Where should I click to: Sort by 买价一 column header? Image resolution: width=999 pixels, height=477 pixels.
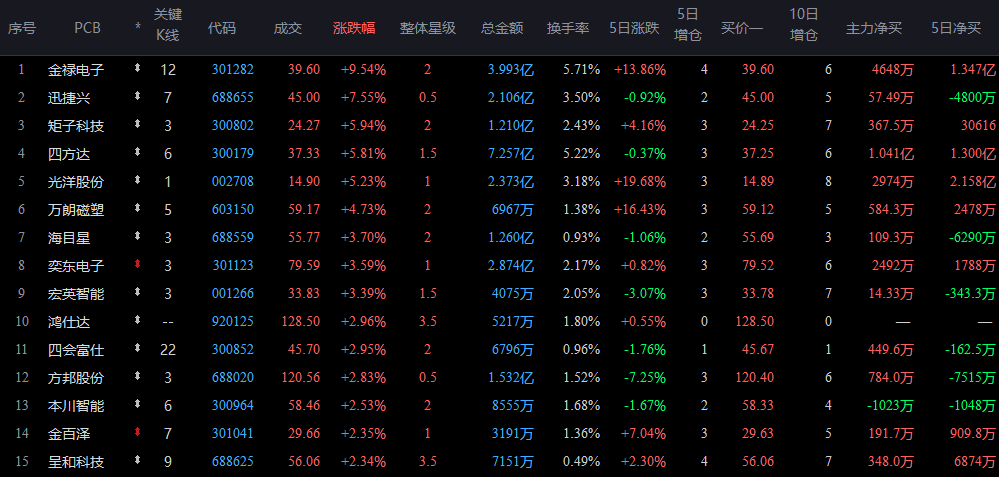[x=742, y=28]
